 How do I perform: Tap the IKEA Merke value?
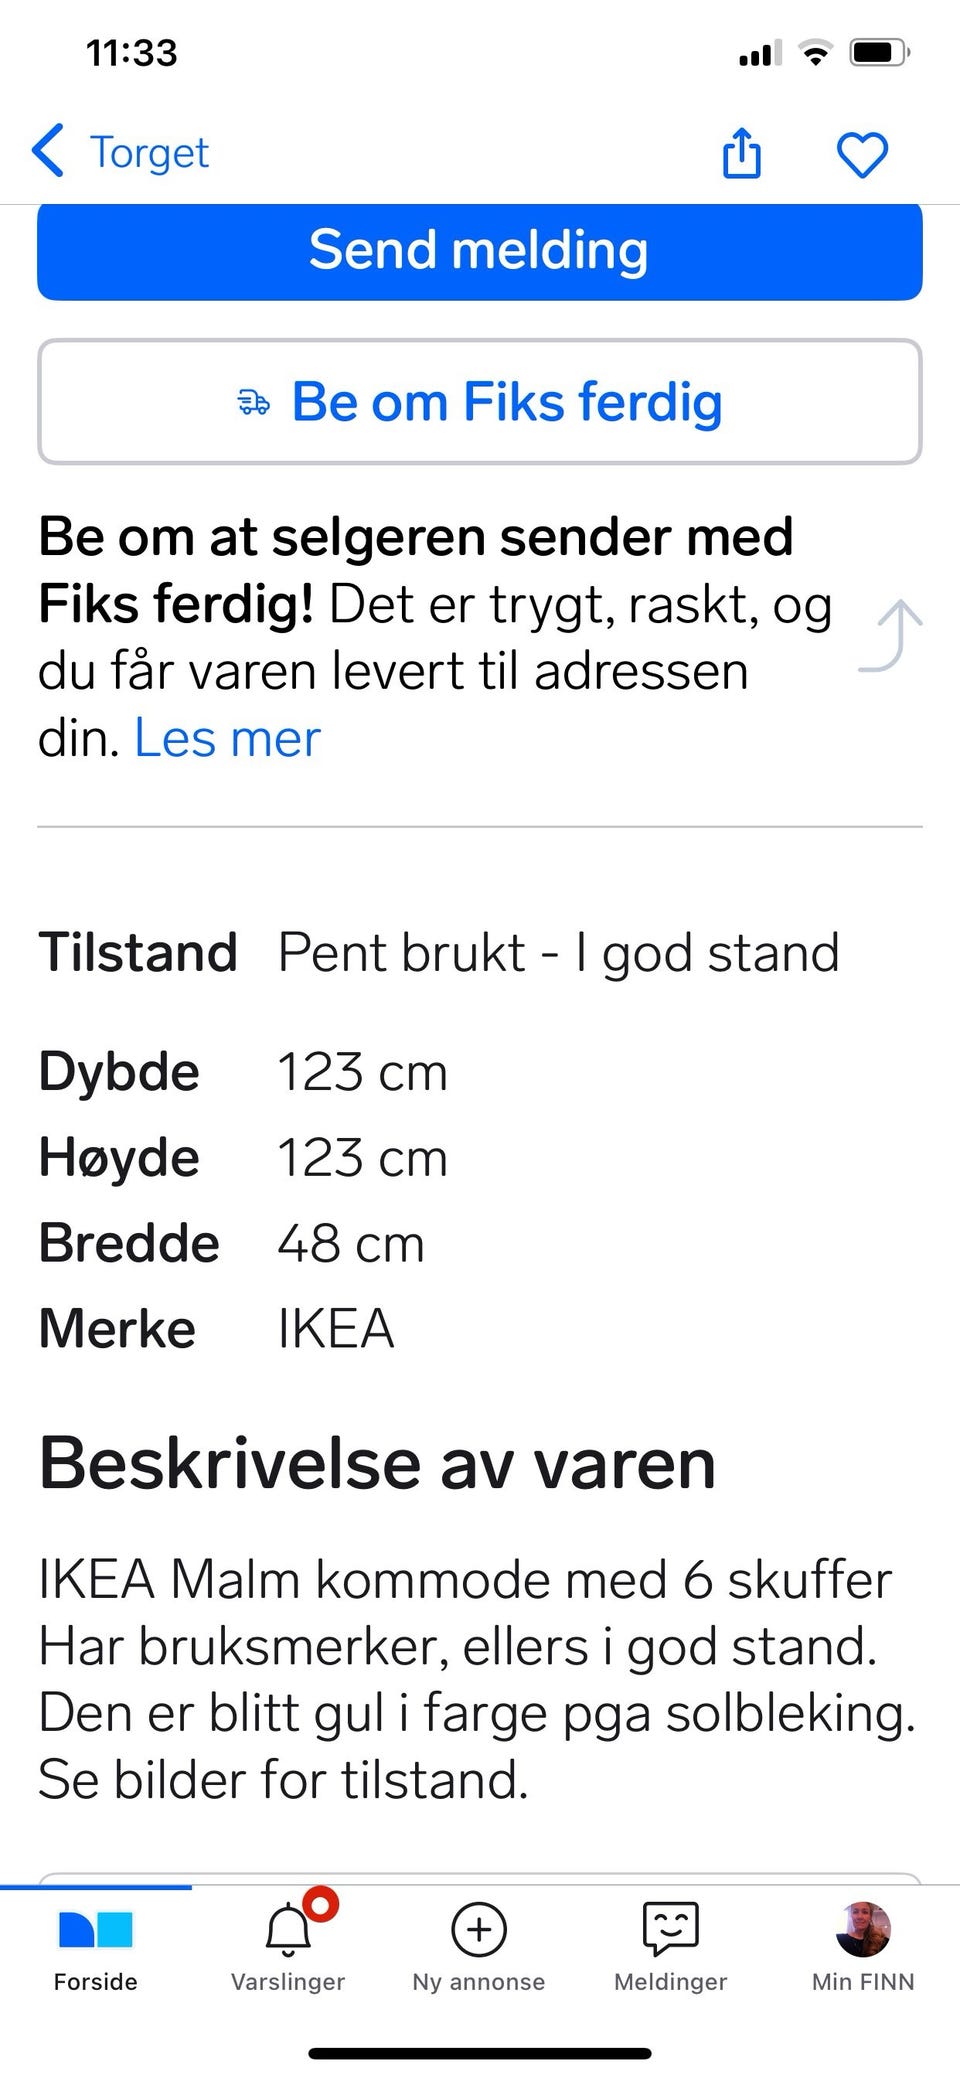[x=336, y=1329]
